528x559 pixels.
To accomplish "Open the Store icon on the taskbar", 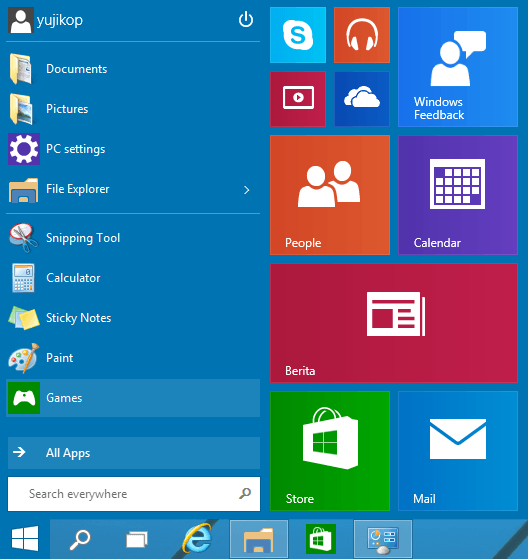I will pyautogui.click(x=321, y=539).
